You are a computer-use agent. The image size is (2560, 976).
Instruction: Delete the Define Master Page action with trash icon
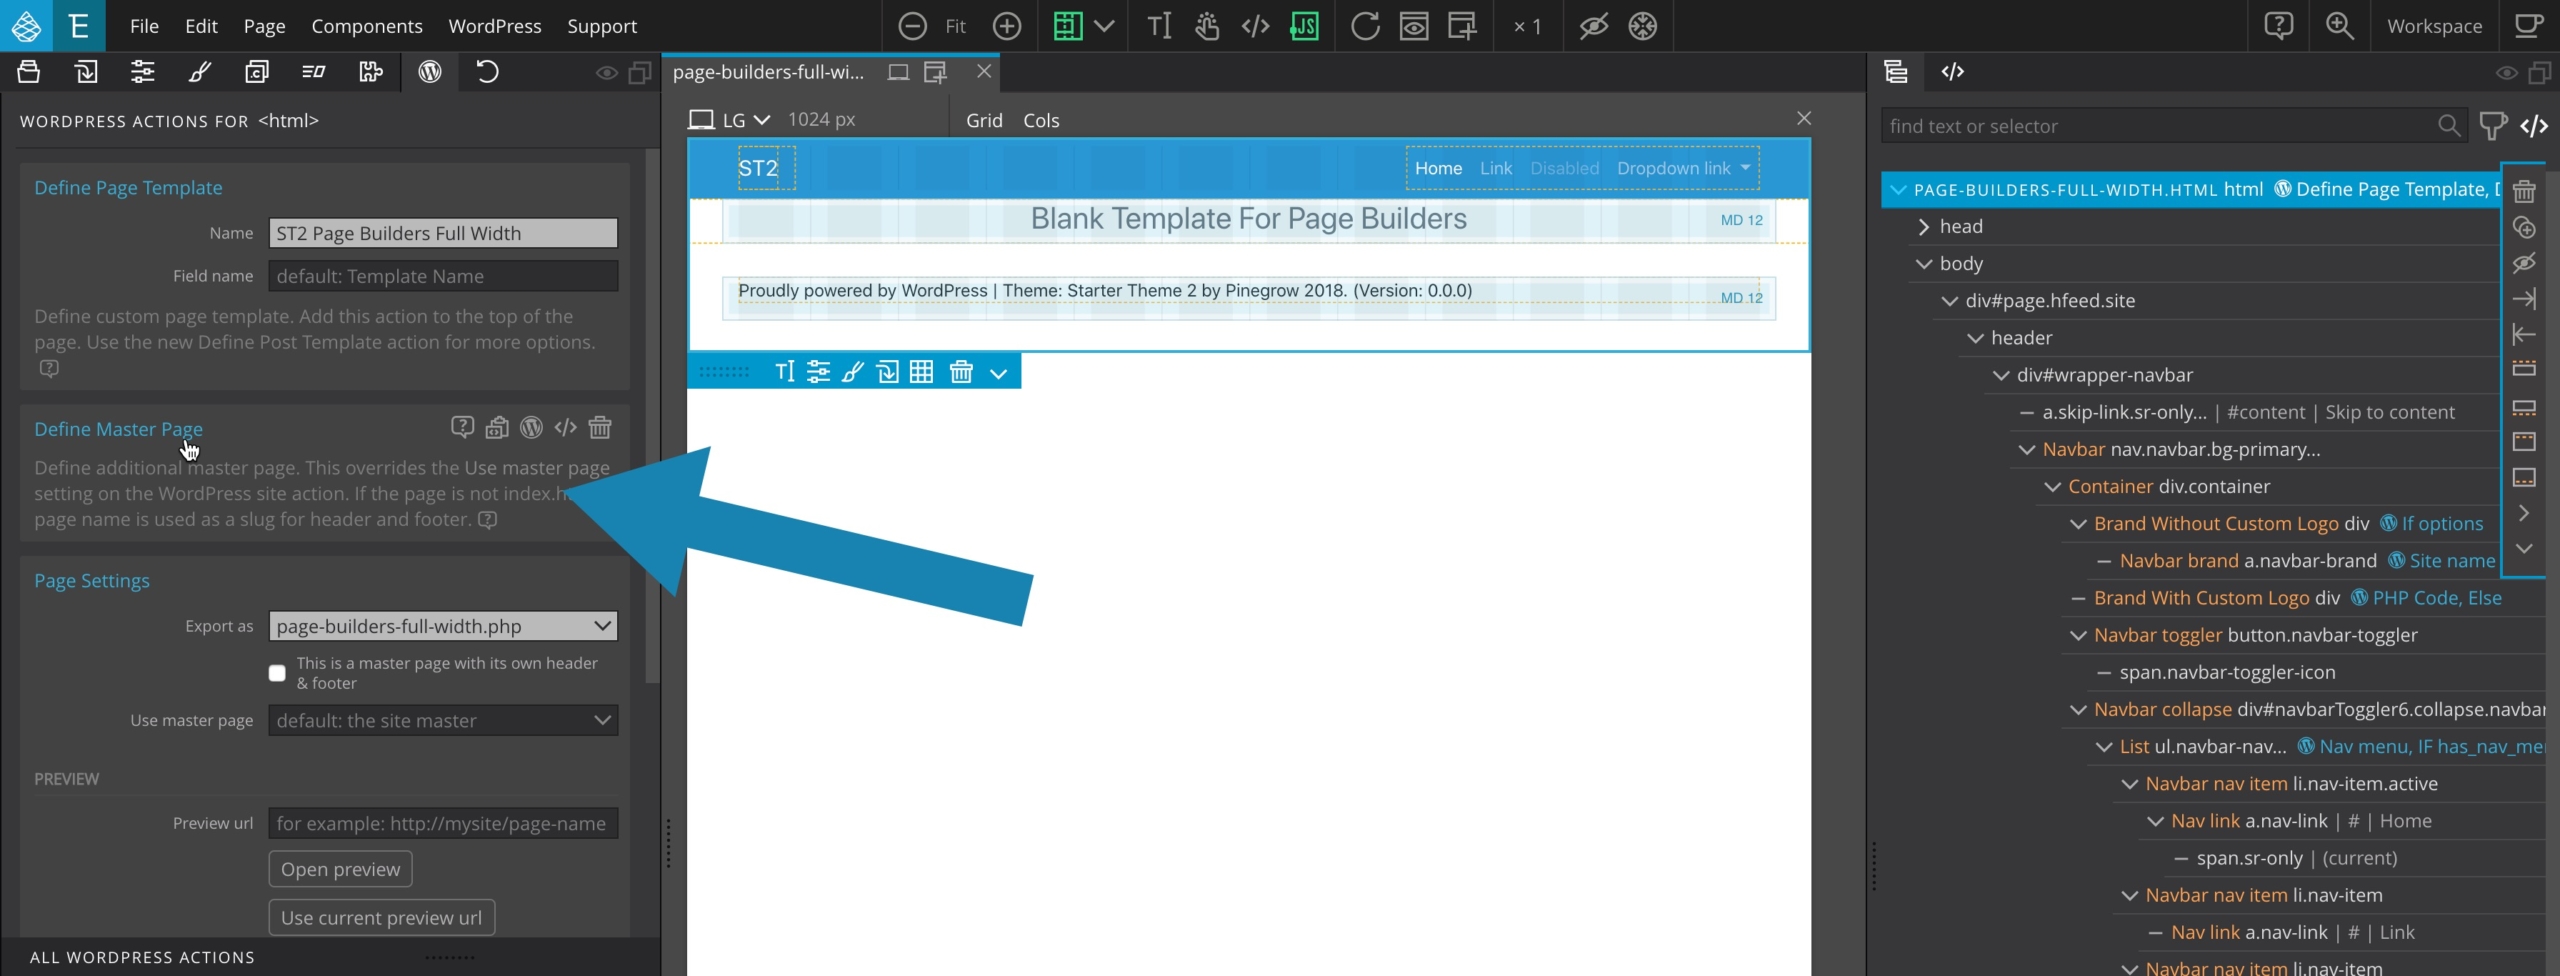600,428
